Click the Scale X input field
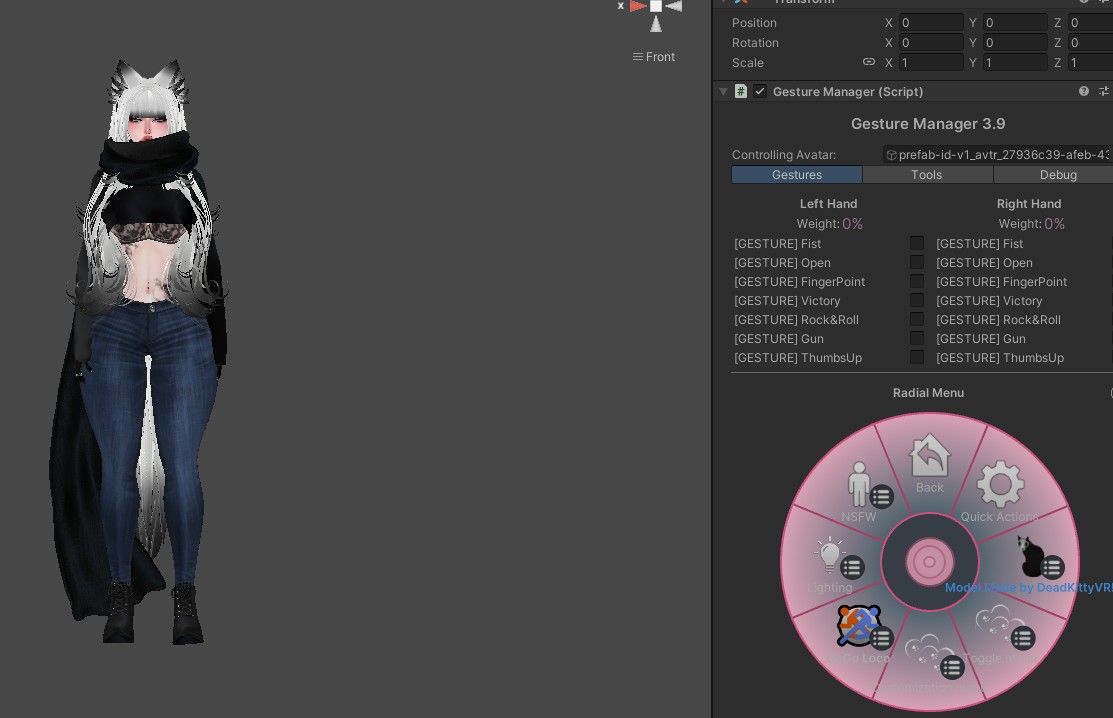 [x=931, y=62]
